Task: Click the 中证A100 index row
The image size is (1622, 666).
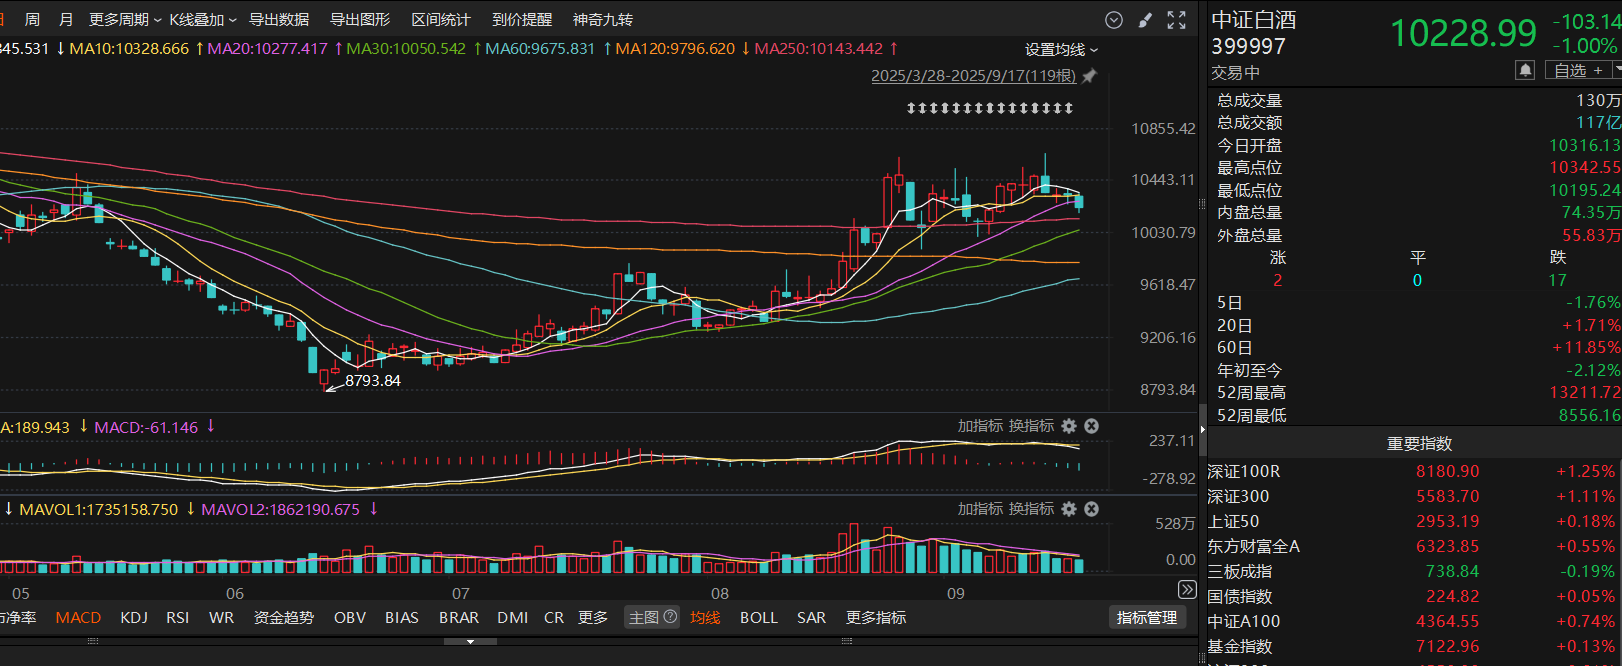Action: [x=1414, y=621]
